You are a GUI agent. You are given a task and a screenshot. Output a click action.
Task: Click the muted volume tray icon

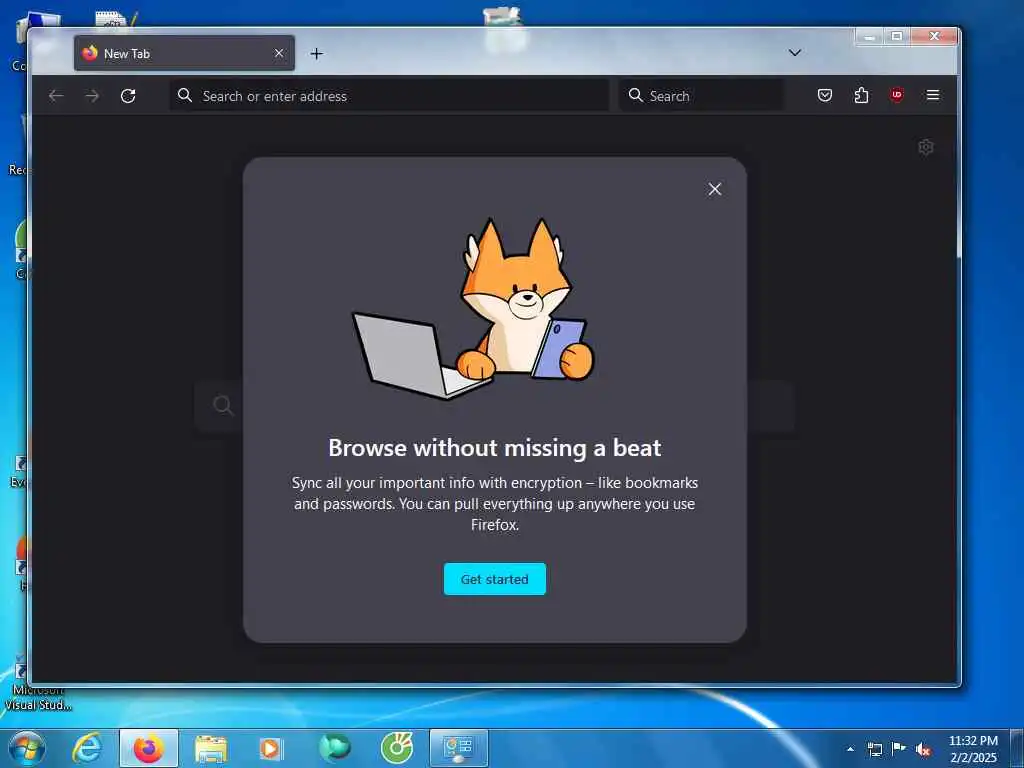923,749
